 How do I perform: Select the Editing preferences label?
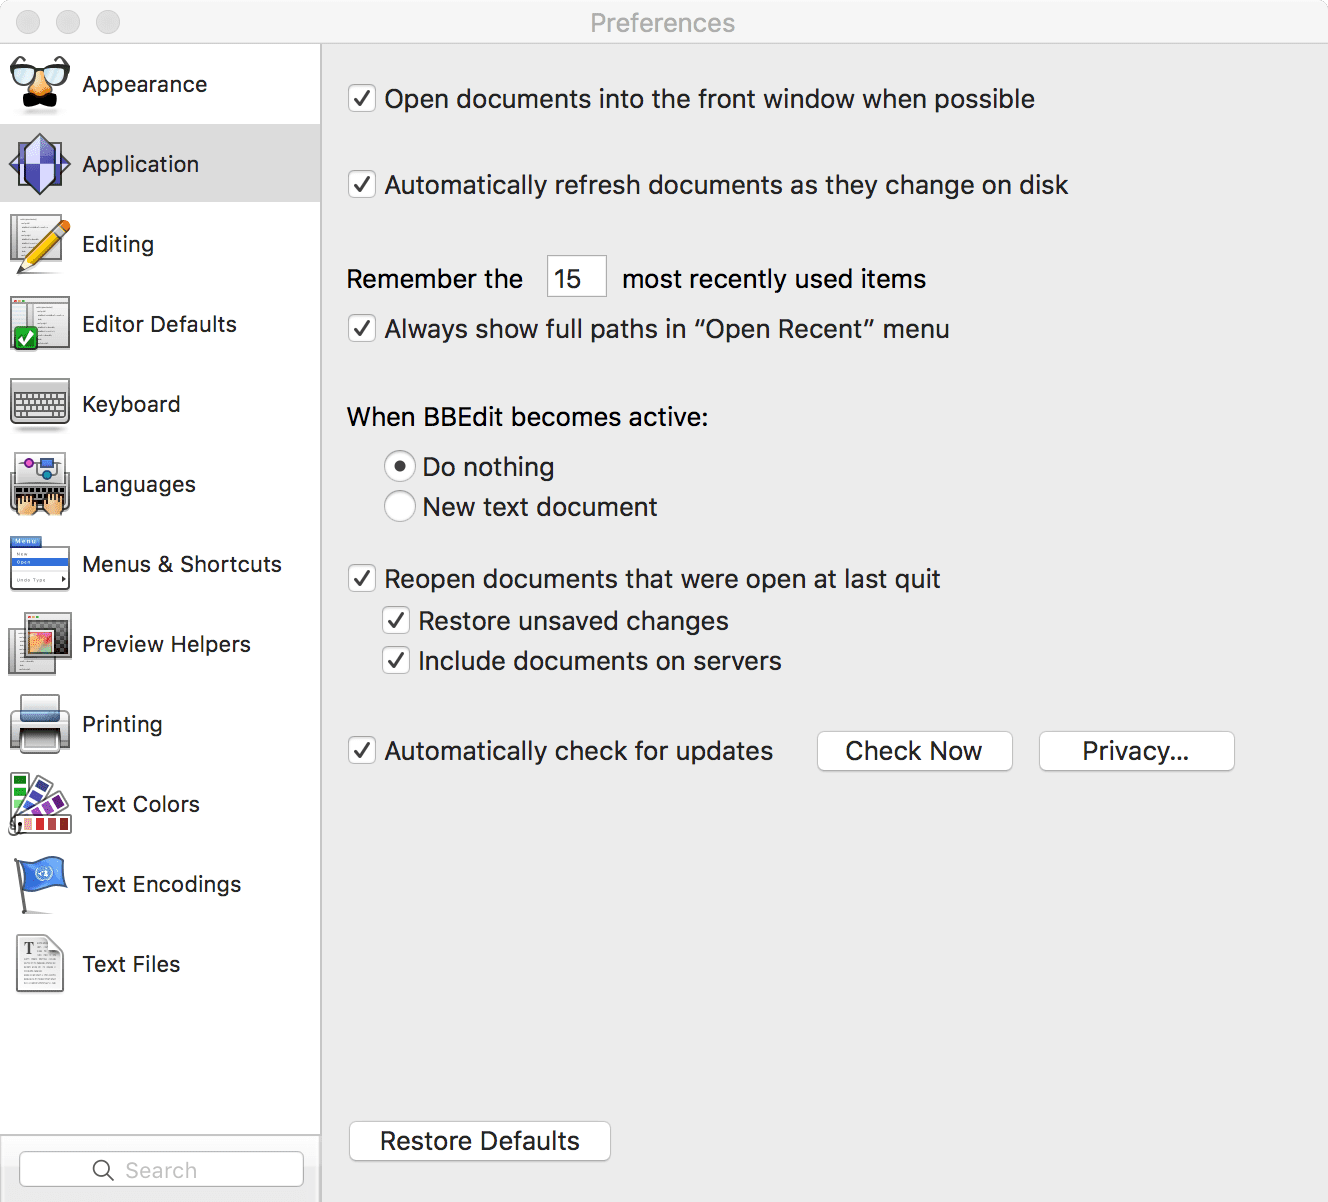pyautogui.click(x=118, y=244)
